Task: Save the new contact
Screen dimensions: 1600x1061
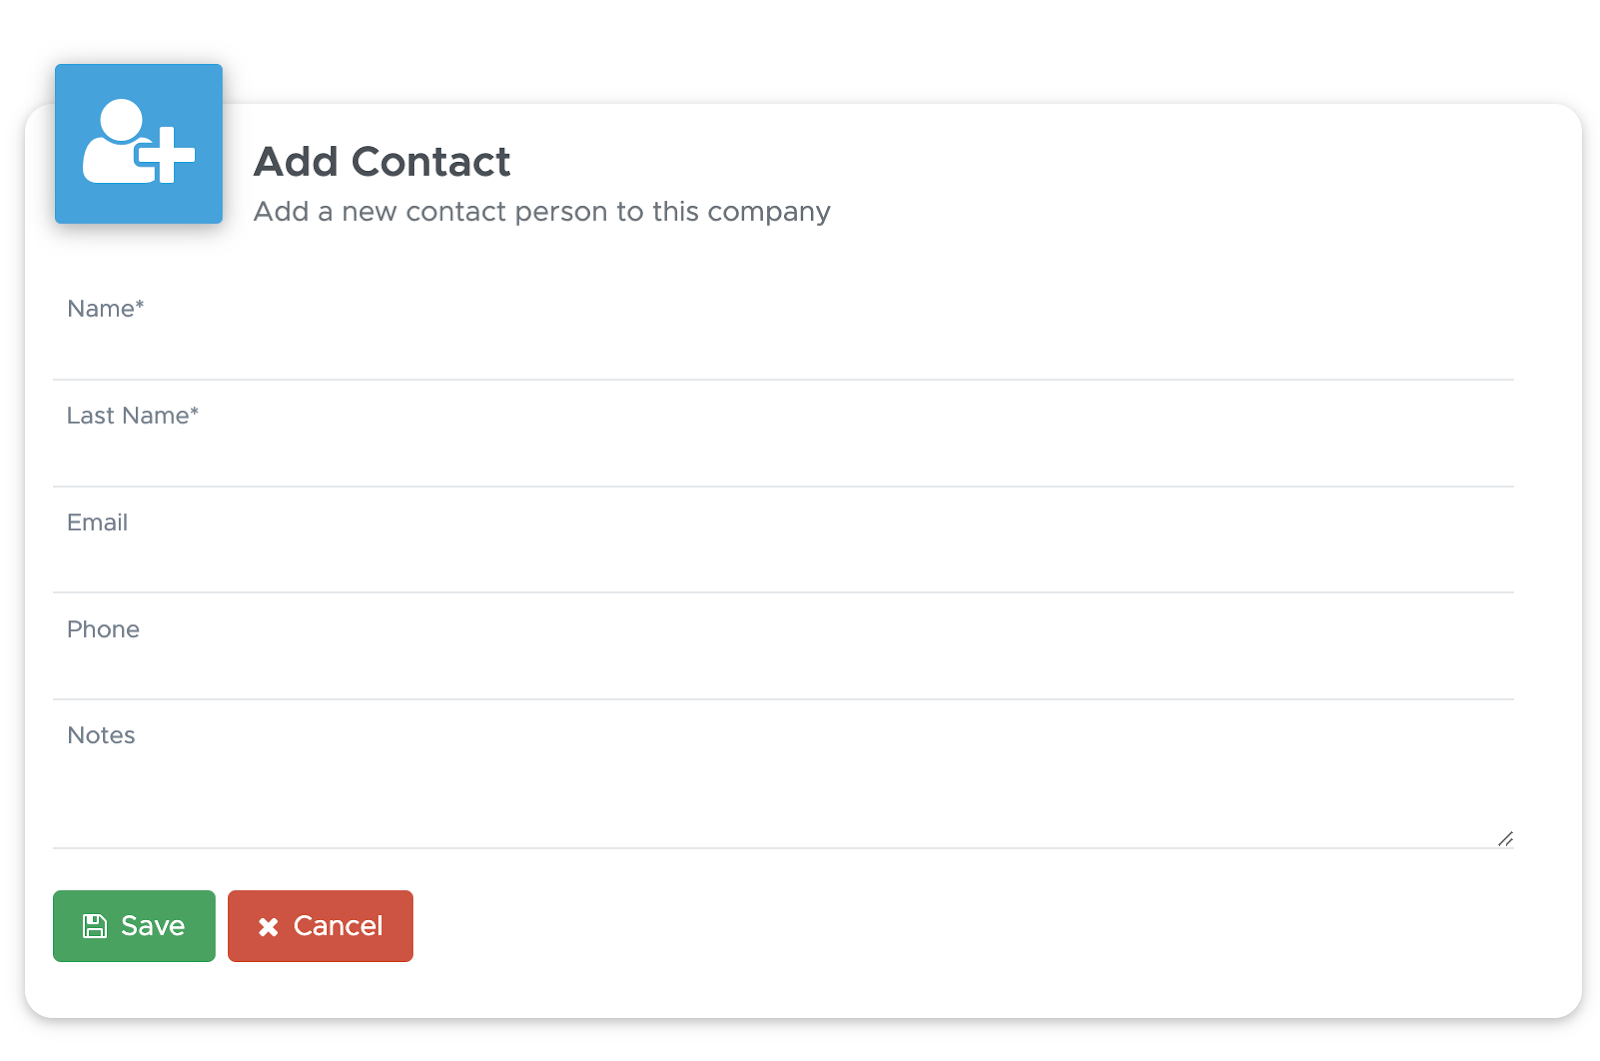Action: (134, 926)
